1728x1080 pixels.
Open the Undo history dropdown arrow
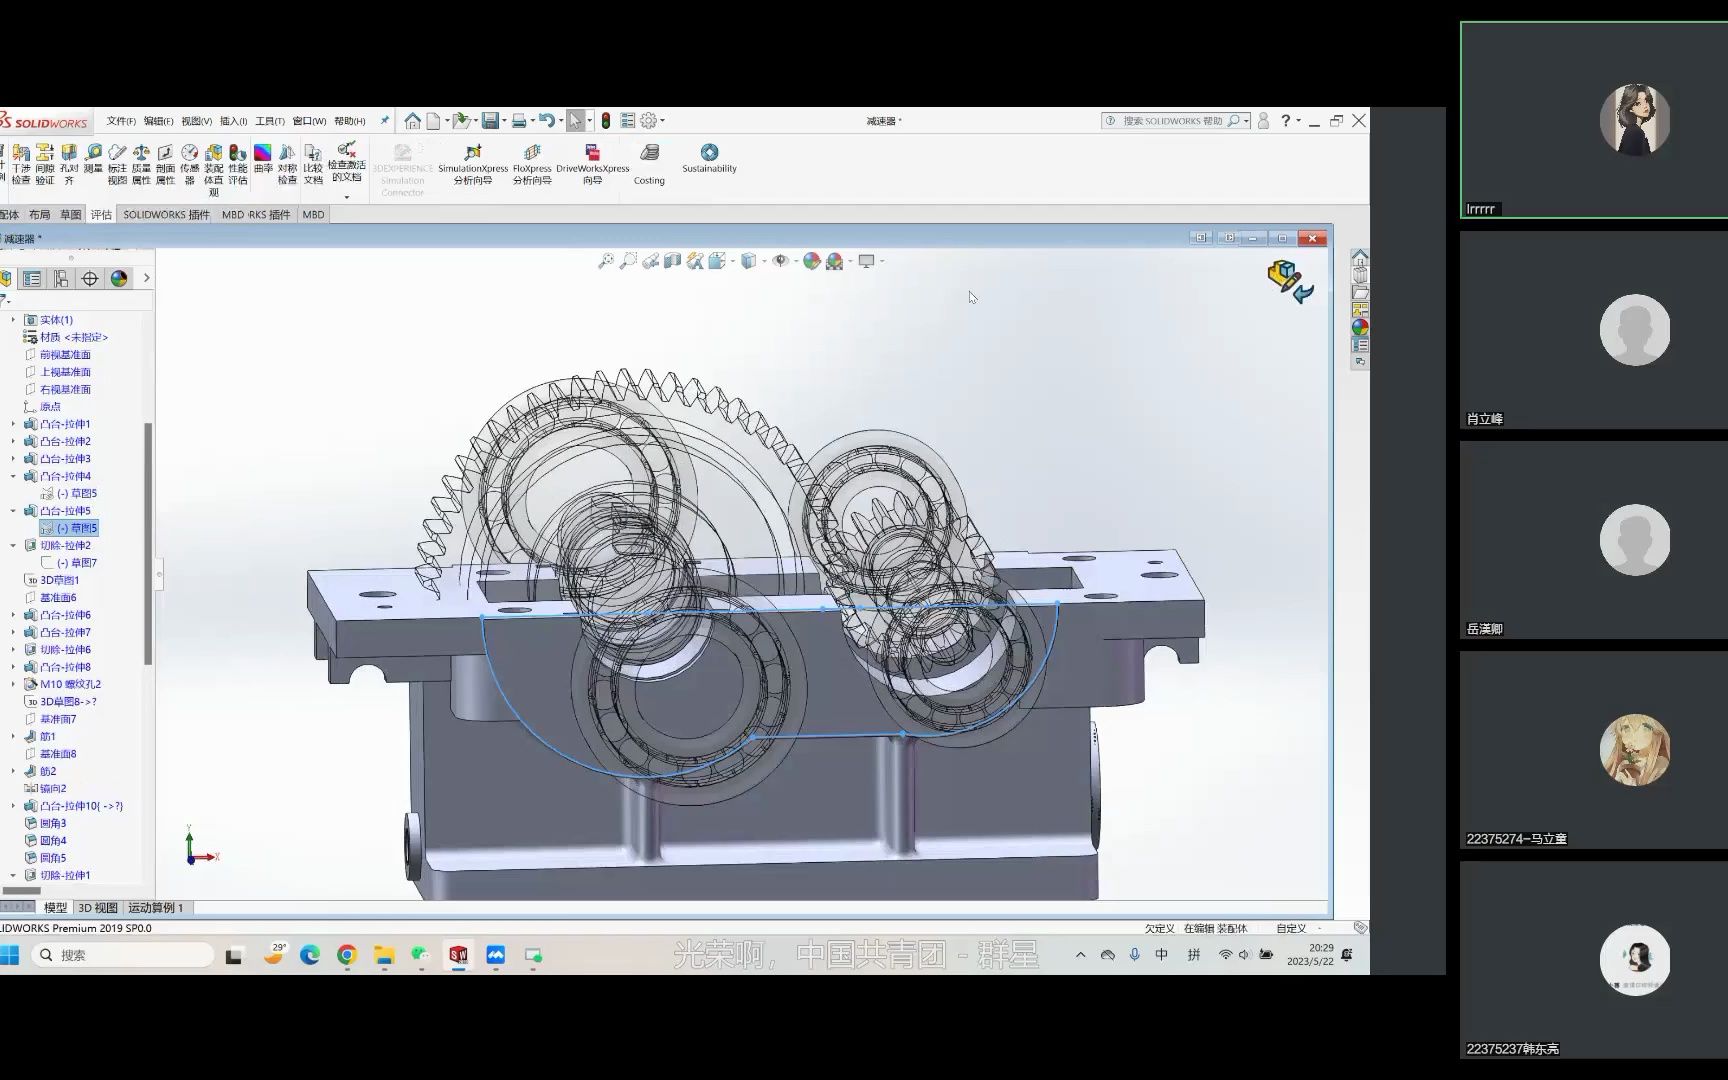pyautogui.click(x=560, y=121)
